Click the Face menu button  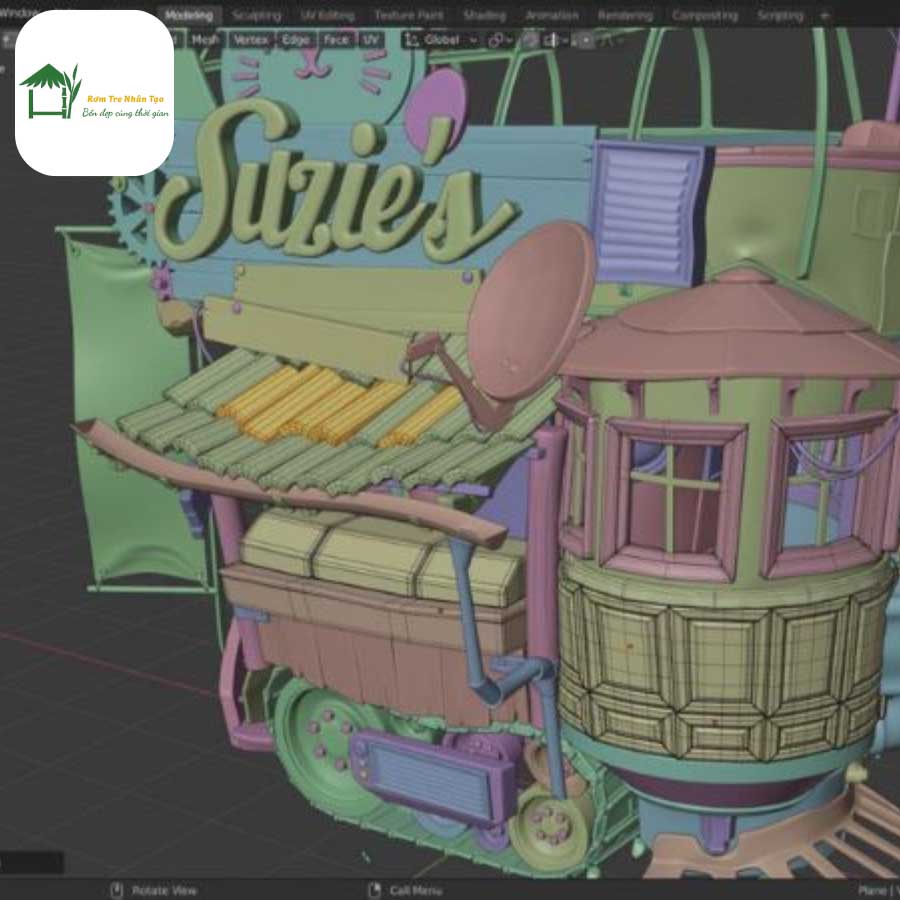point(337,40)
